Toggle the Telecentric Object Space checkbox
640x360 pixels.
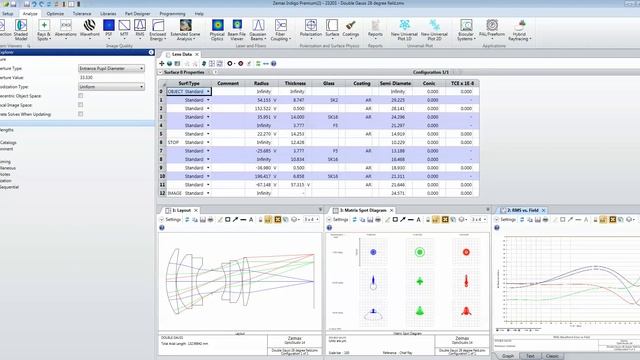(x=80, y=96)
